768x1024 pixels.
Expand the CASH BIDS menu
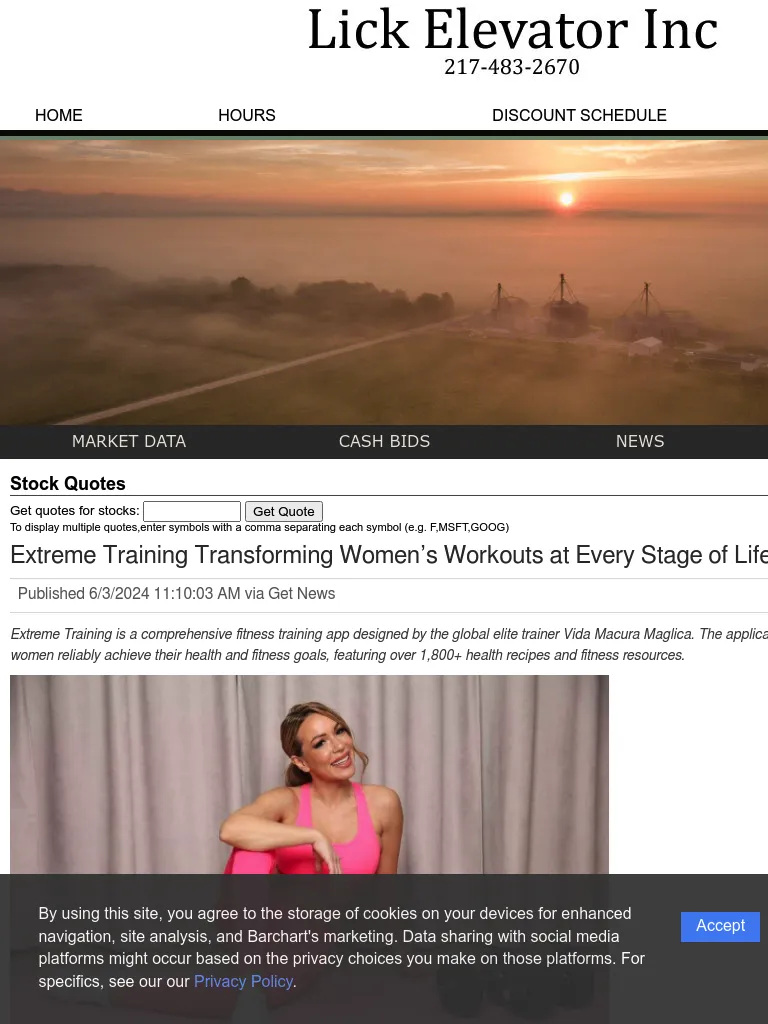384,441
